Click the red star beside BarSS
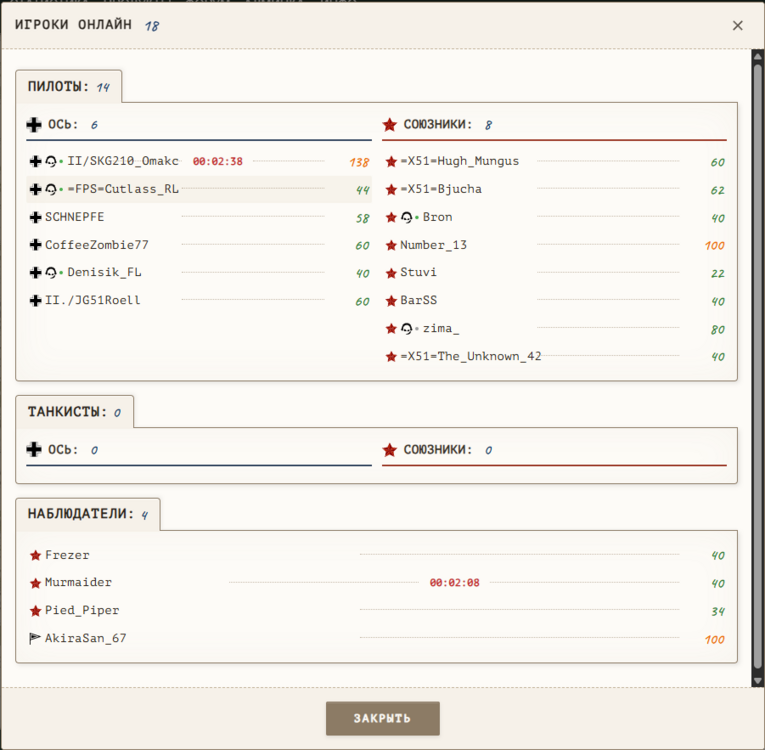This screenshot has width=765, height=750. [391, 301]
